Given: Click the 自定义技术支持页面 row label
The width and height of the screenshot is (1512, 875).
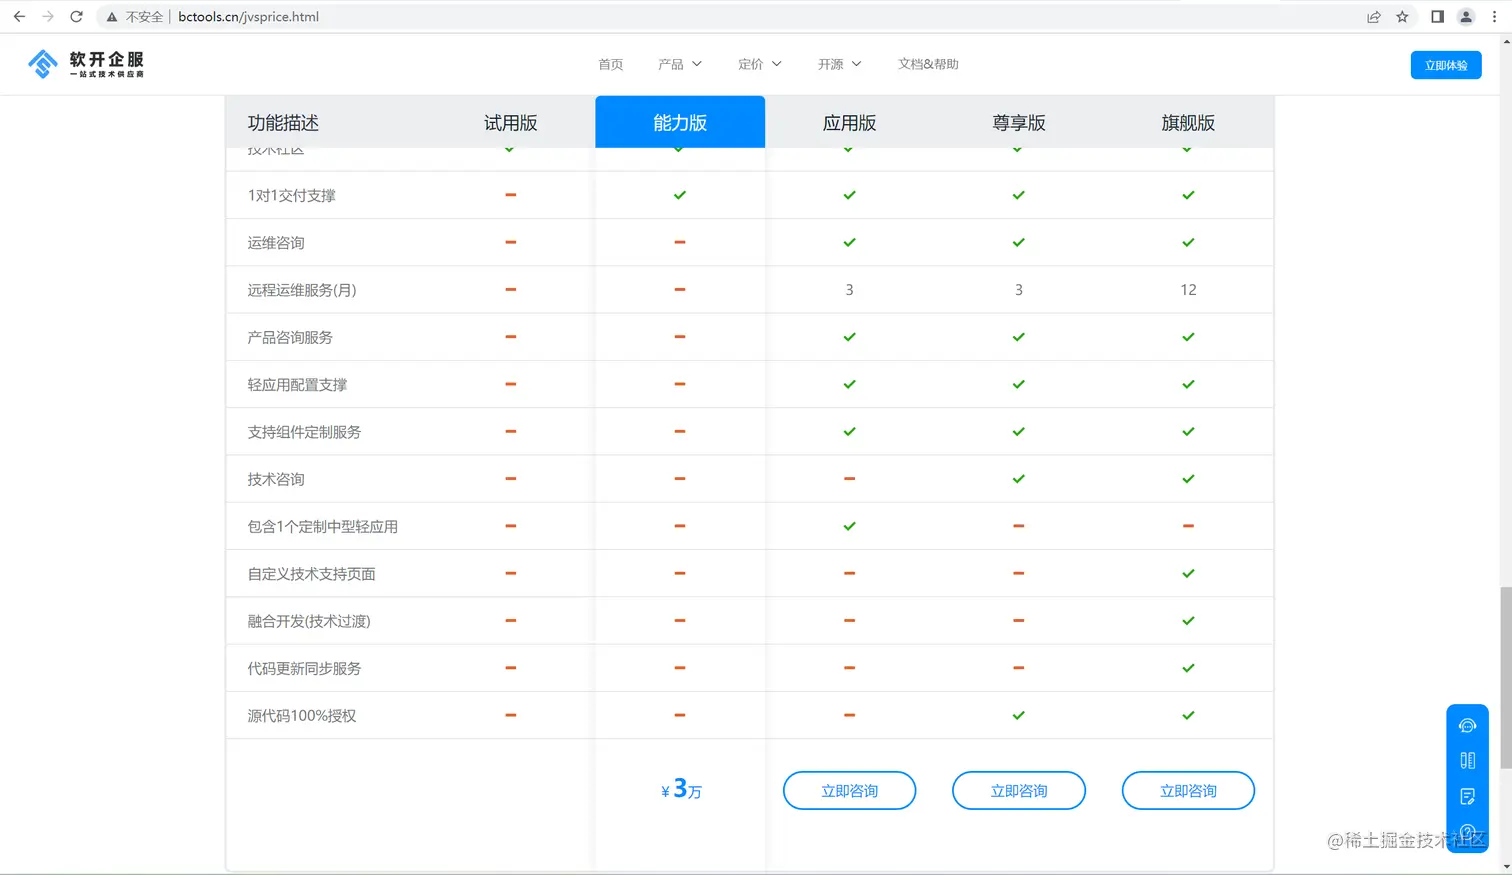Looking at the screenshot, I should click(311, 573).
